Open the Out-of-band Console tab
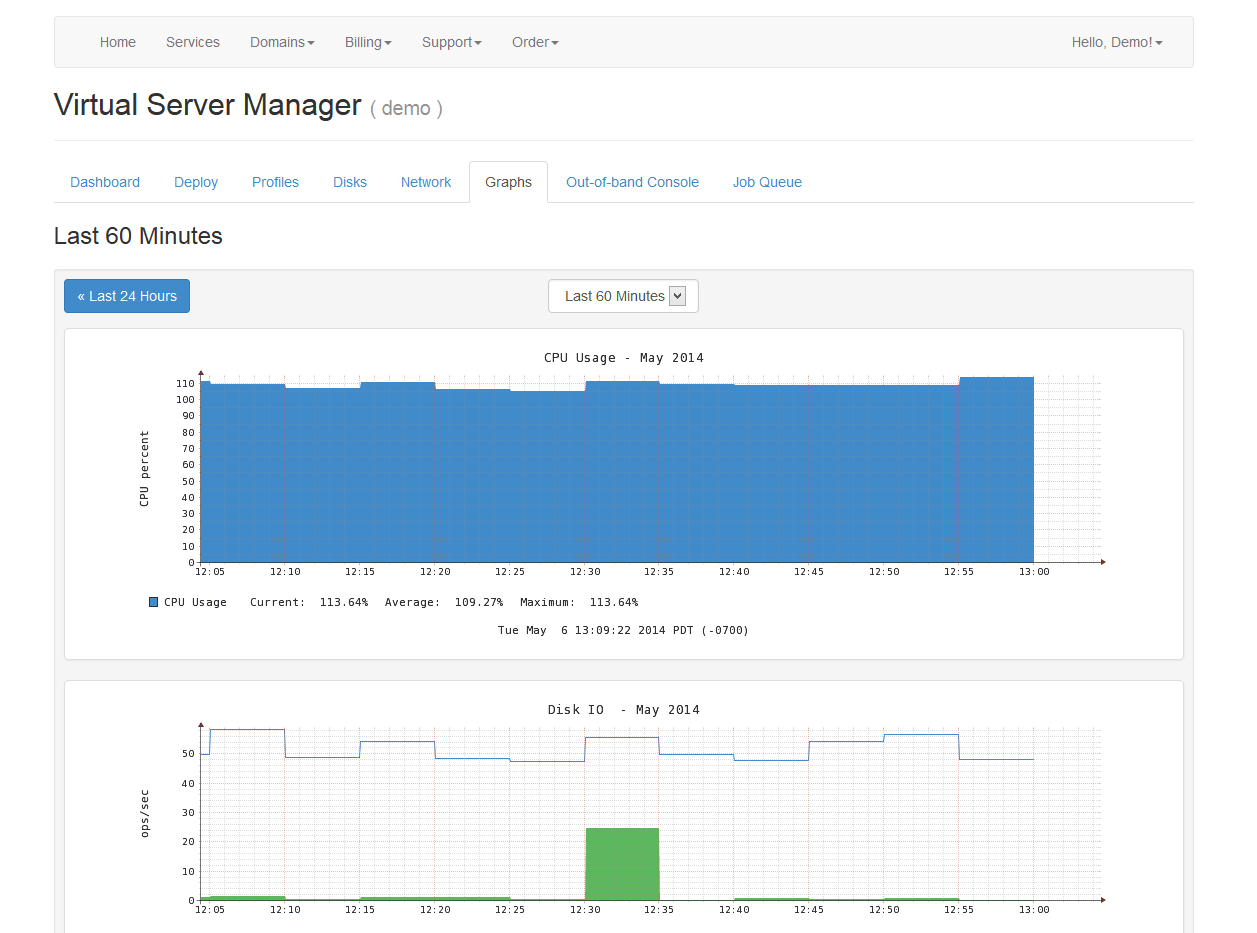Viewport: 1257px width, 933px height. pyautogui.click(x=632, y=182)
